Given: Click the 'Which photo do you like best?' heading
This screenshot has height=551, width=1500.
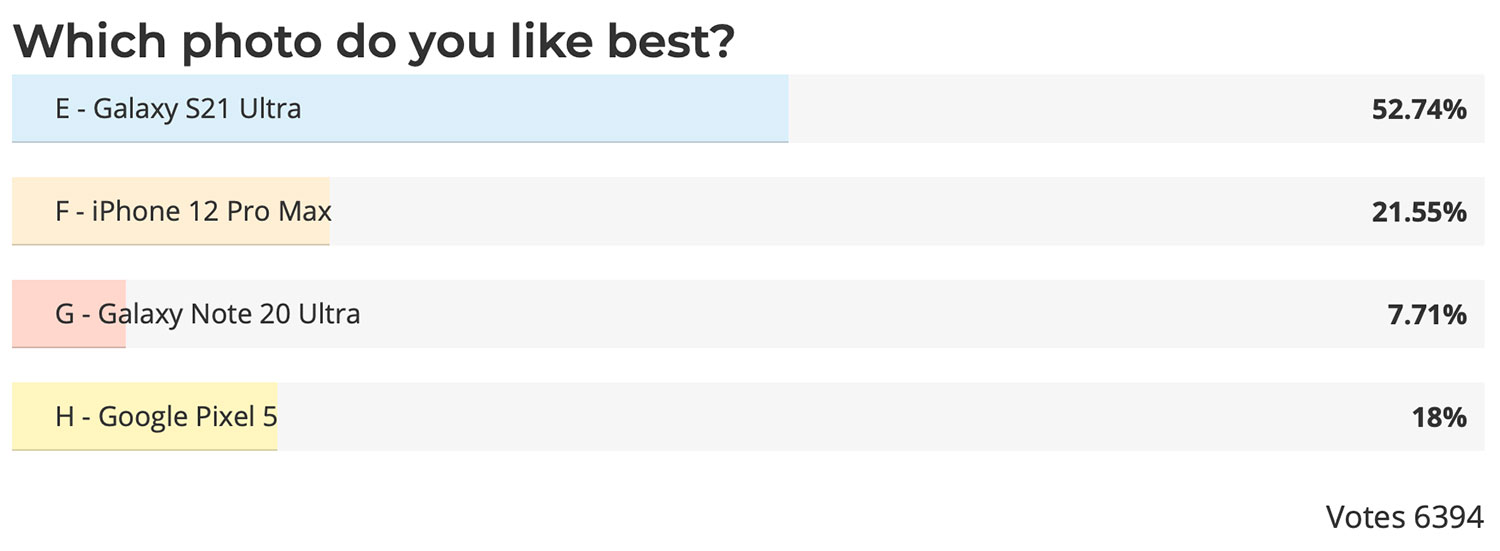Looking at the screenshot, I should click(x=374, y=40).
